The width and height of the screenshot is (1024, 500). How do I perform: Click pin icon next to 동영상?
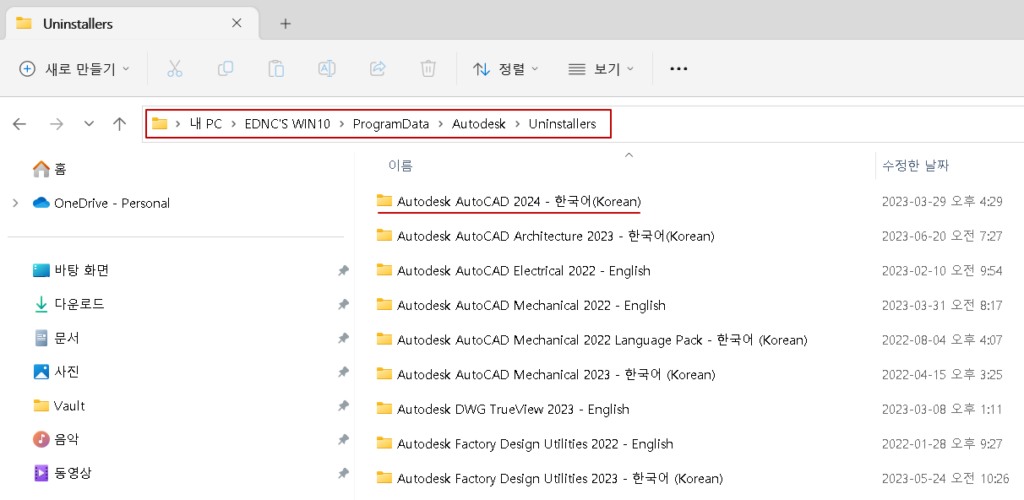point(343,473)
